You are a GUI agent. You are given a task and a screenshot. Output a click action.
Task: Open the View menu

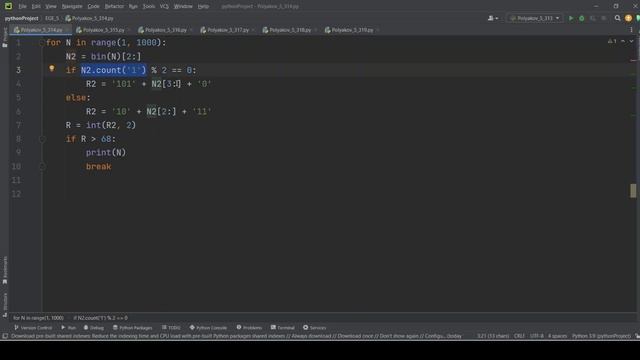pyautogui.click(x=51, y=6)
